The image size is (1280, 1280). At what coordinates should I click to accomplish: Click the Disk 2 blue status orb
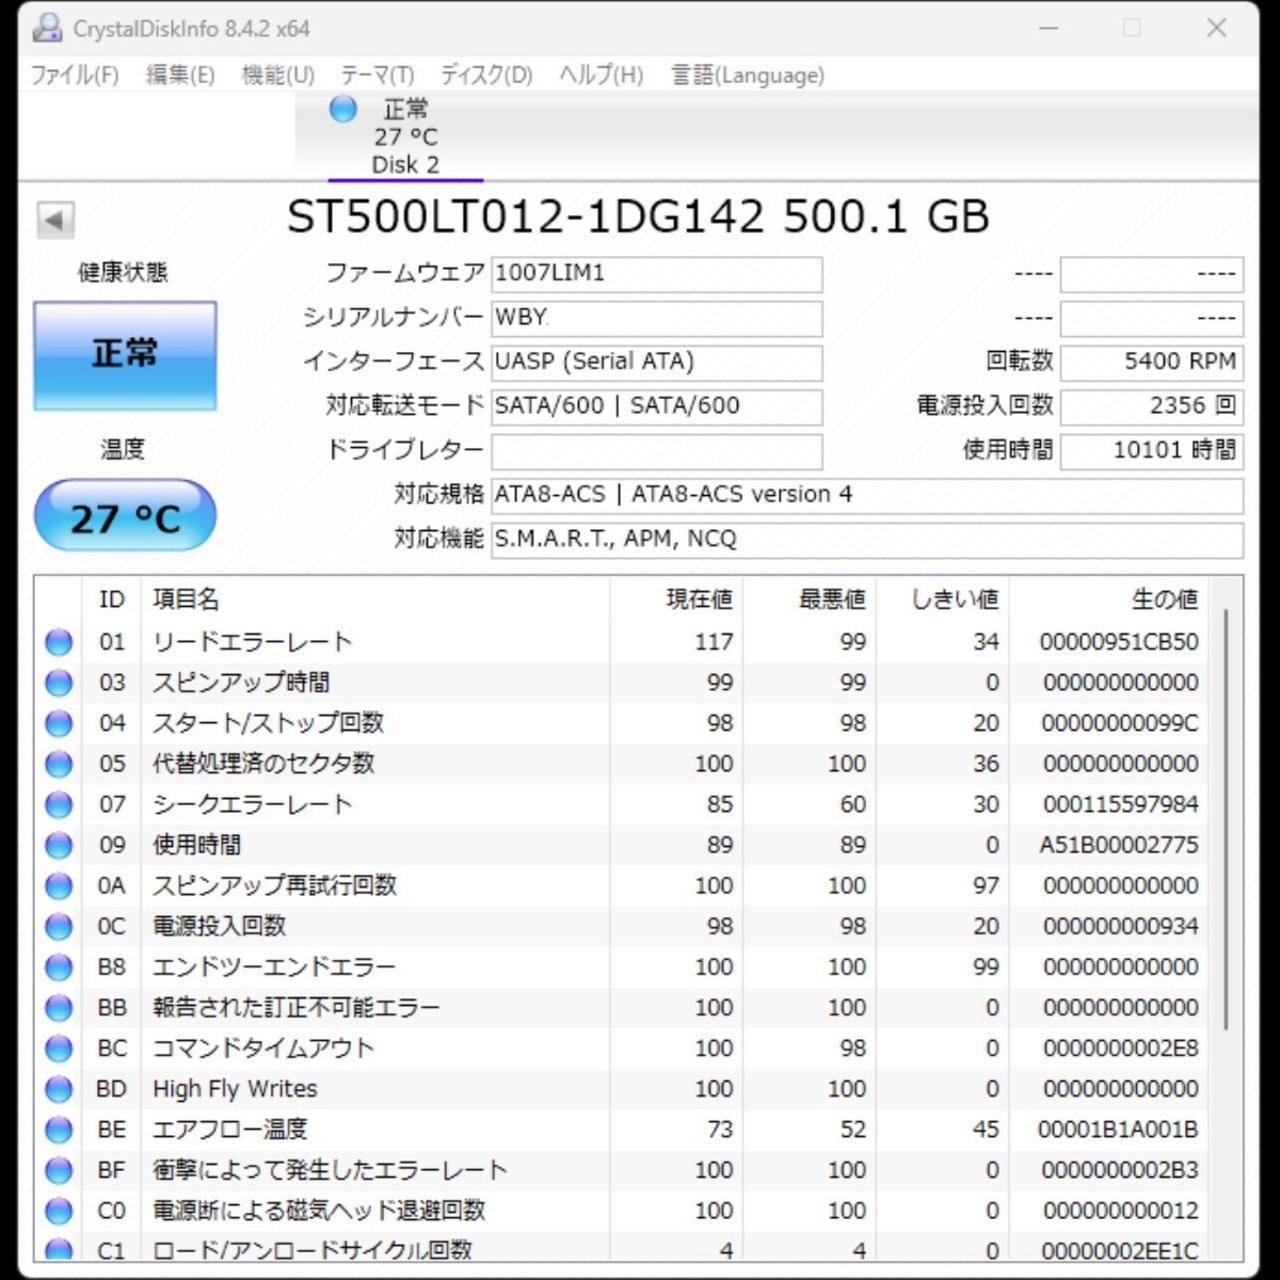pyautogui.click(x=343, y=109)
